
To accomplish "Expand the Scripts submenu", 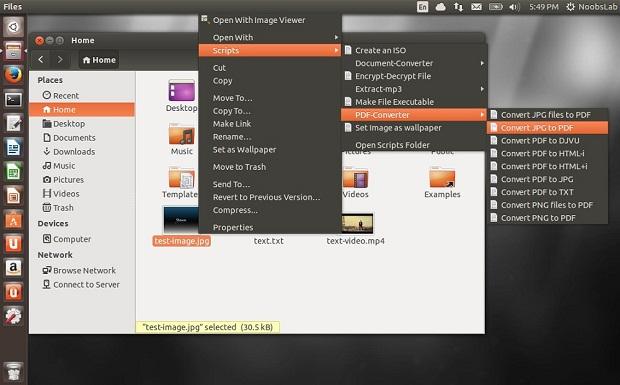I will (x=270, y=51).
